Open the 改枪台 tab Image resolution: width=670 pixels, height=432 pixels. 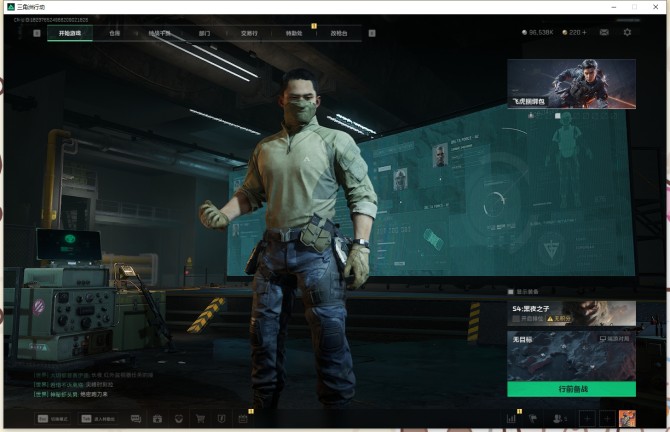pos(339,33)
